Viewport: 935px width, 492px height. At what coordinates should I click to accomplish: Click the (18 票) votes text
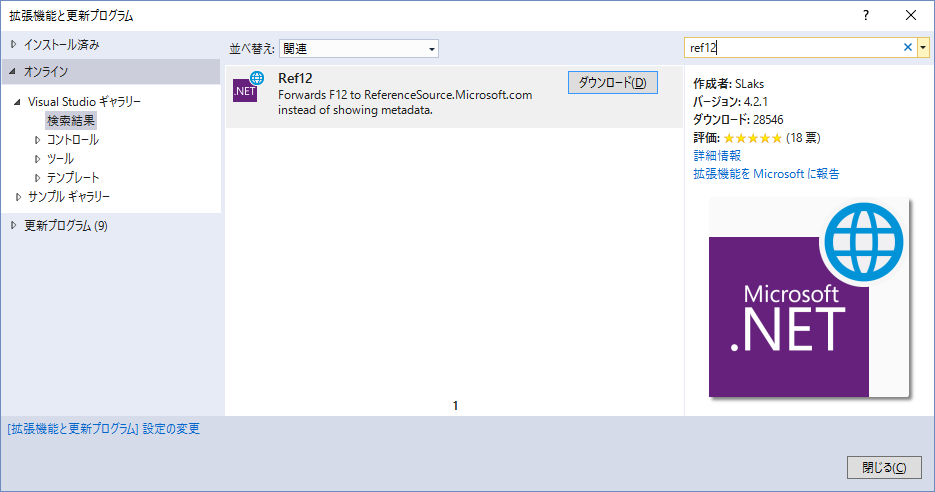point(803,138)
